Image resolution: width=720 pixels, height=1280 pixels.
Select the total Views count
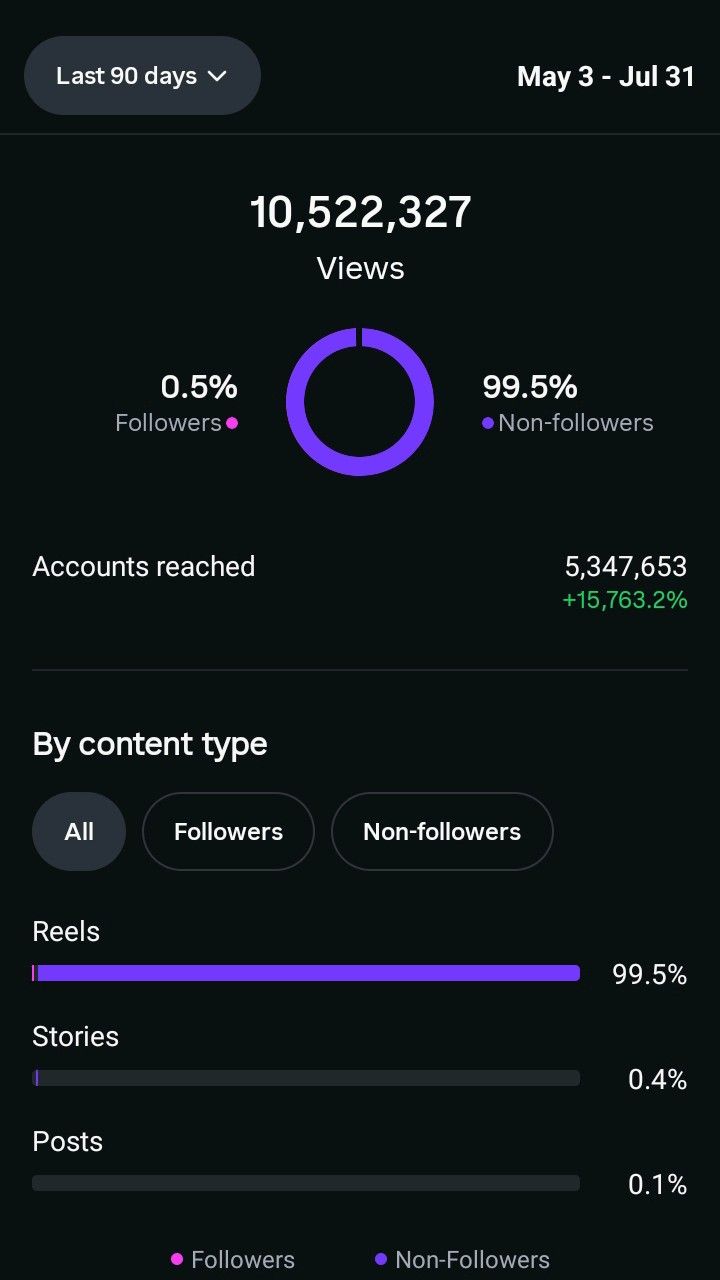pos(360,210)
